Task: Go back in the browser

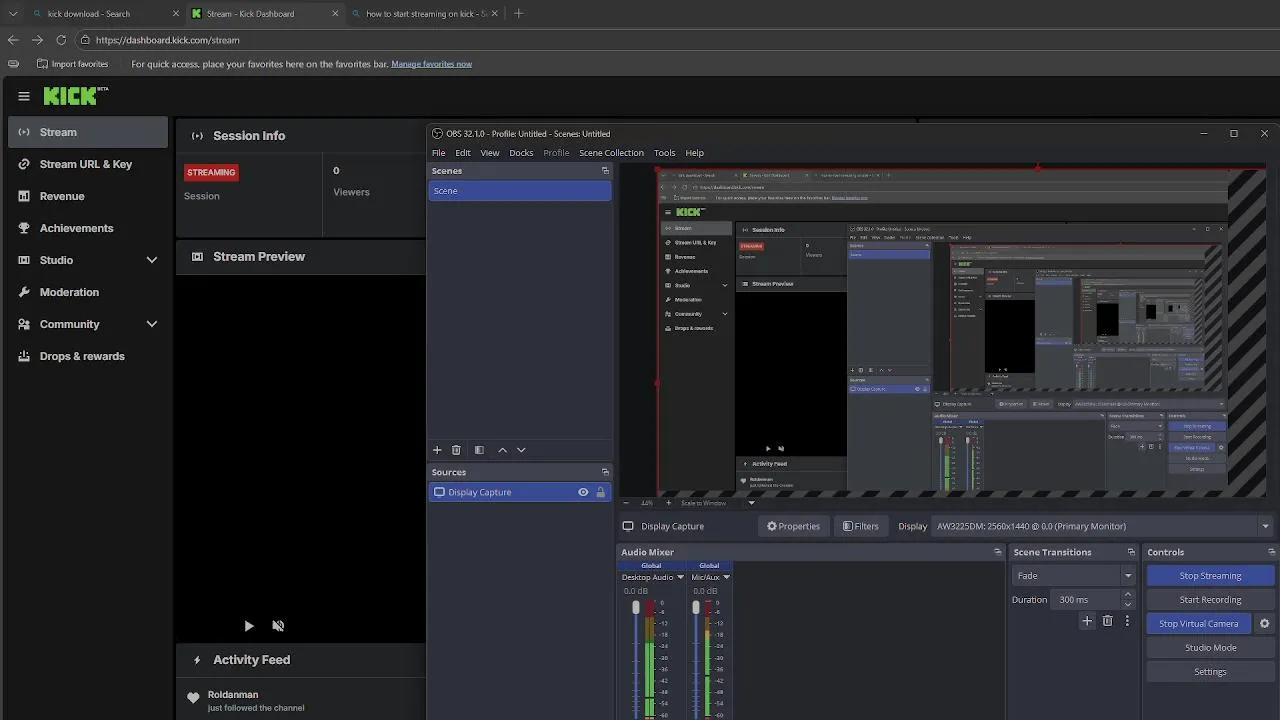Action: point(13,40)
